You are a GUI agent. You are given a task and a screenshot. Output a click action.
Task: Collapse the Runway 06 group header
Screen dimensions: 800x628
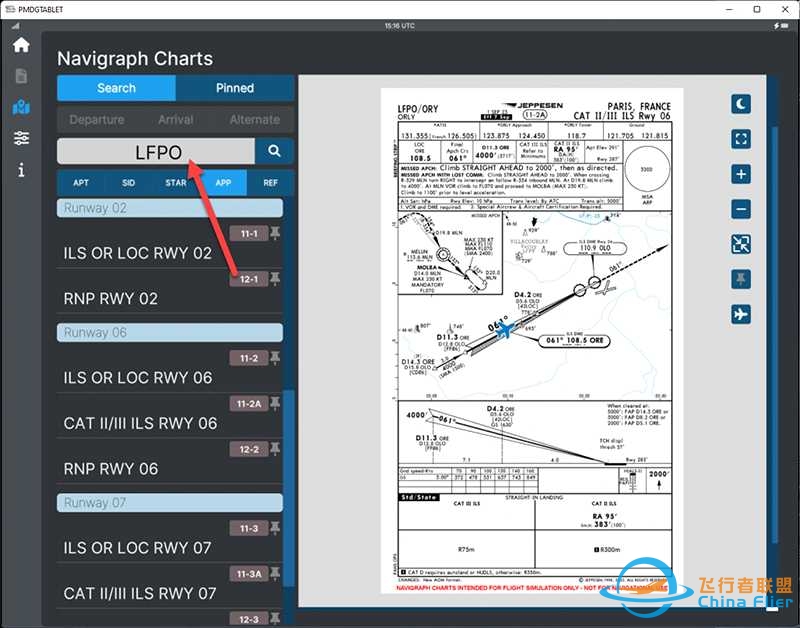170,333
